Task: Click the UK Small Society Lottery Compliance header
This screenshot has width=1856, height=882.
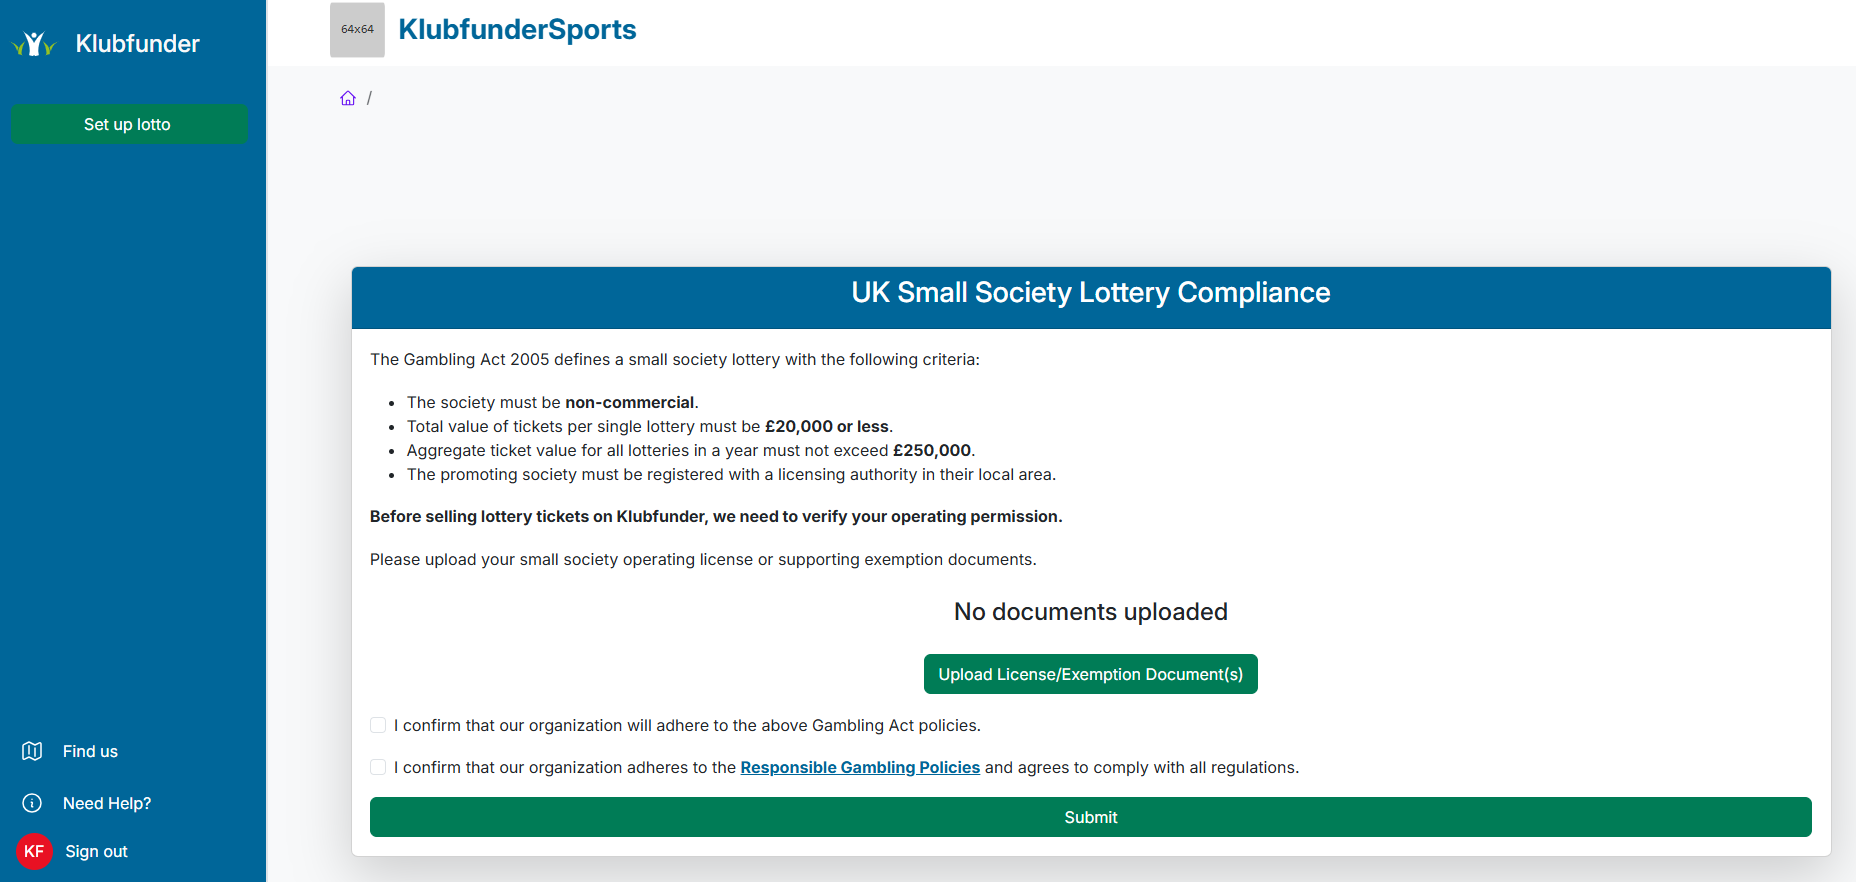Action: (1089, 292)
